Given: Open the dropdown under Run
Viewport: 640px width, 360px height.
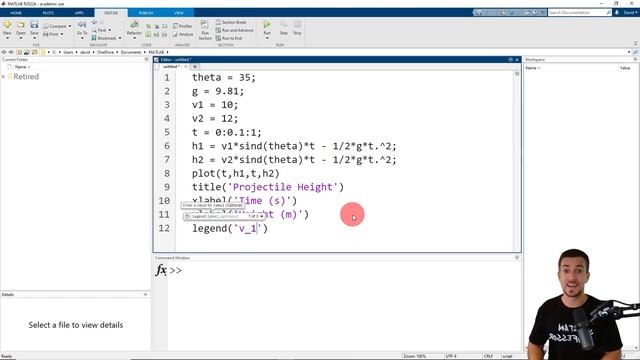Looking at the screenshot, I should 267,38.
